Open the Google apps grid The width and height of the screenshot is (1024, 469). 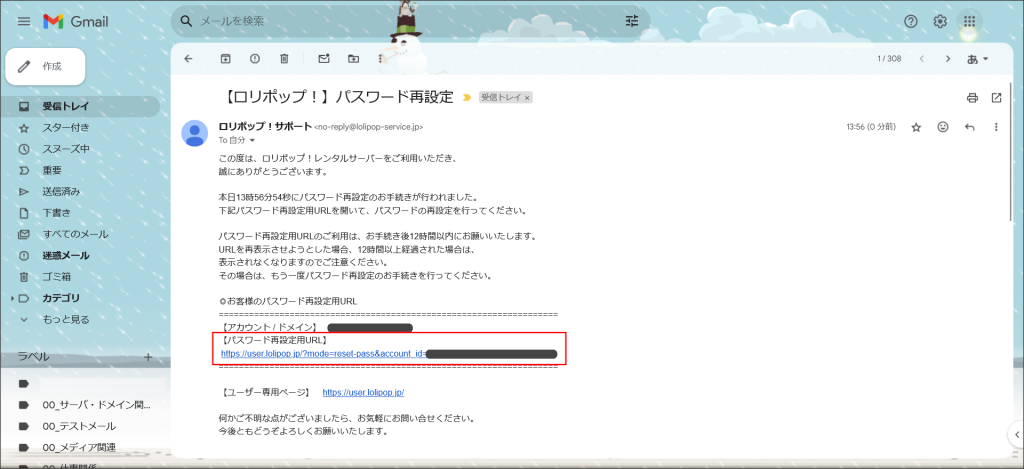tap(969, 22)
